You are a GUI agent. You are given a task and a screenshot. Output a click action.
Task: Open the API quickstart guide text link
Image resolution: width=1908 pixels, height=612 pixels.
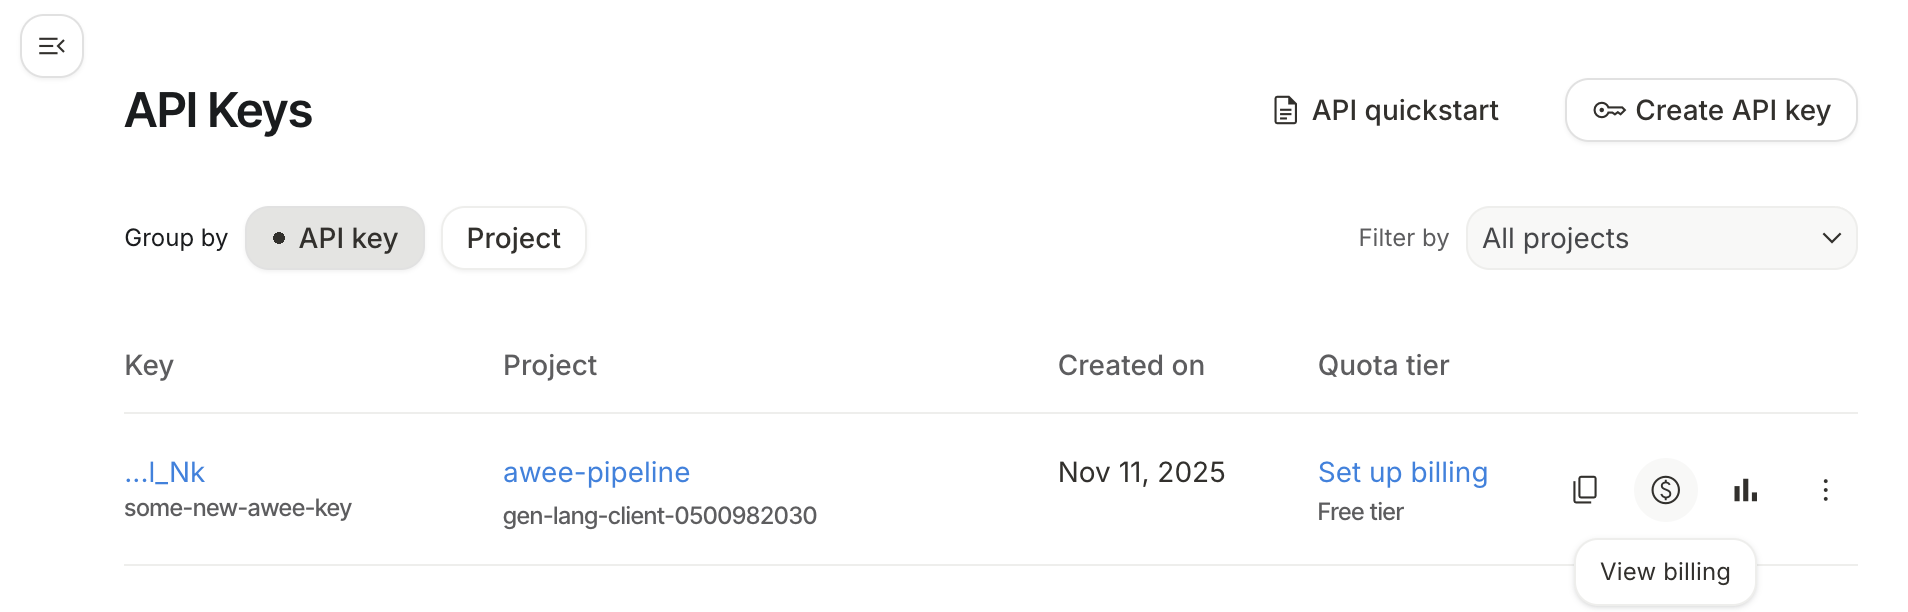pos(1404,110)
